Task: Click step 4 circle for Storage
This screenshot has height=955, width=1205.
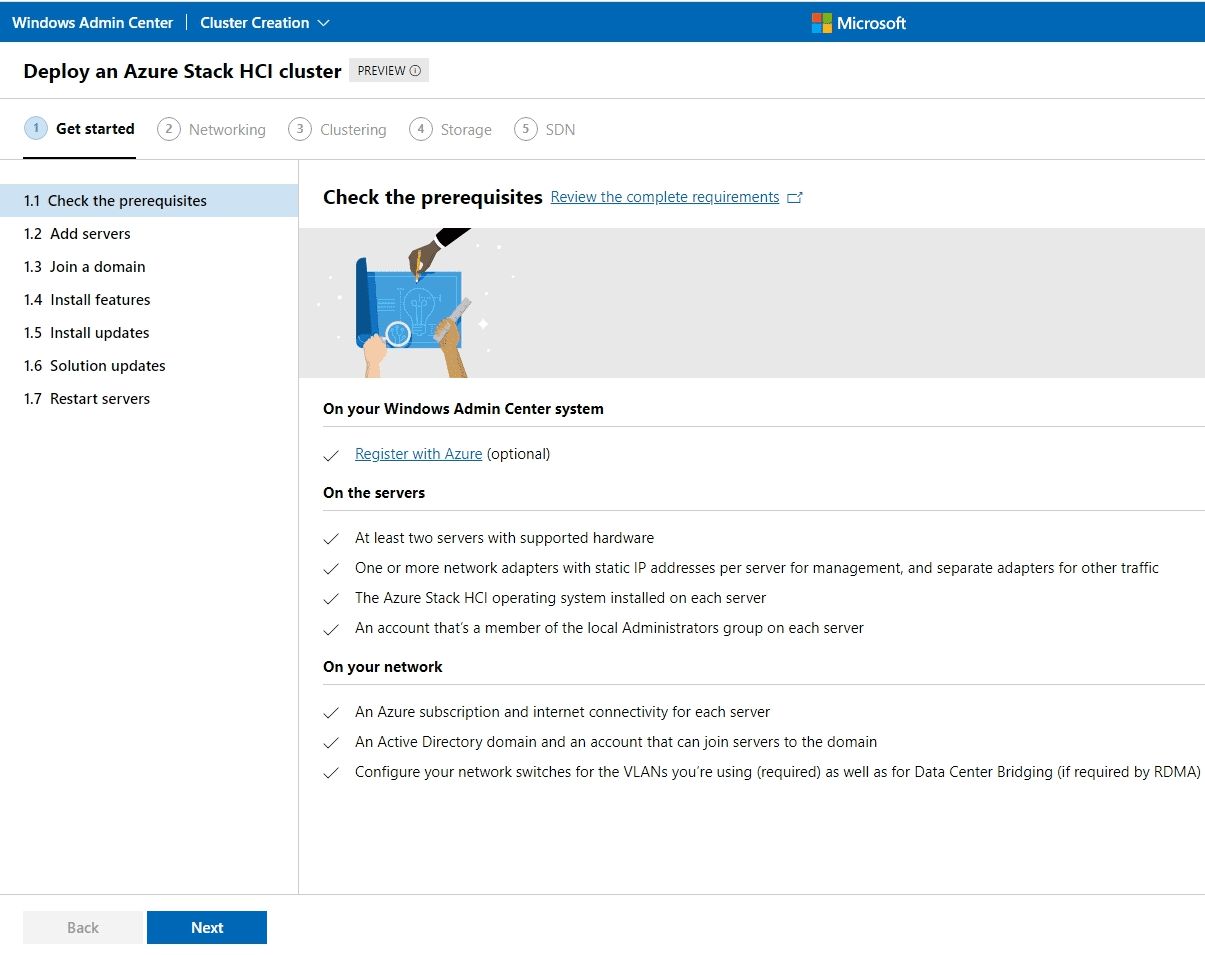Action: coord(421,129)
